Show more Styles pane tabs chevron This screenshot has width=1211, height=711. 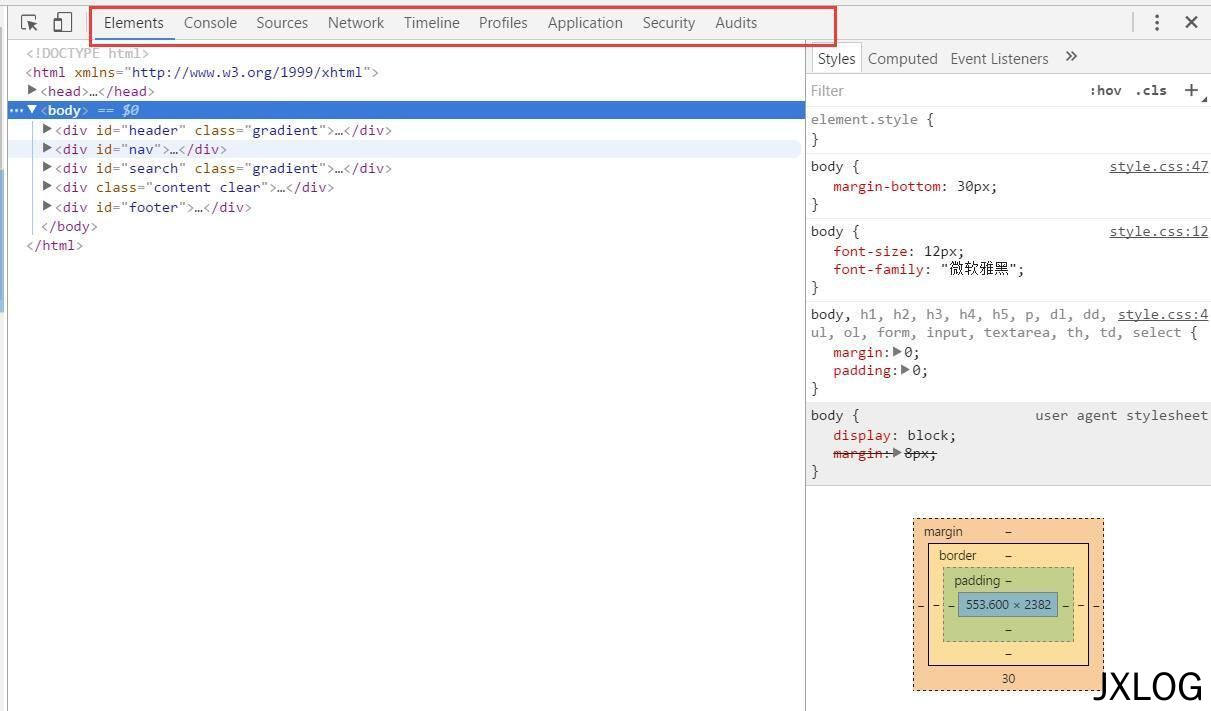click(1071, 57)
